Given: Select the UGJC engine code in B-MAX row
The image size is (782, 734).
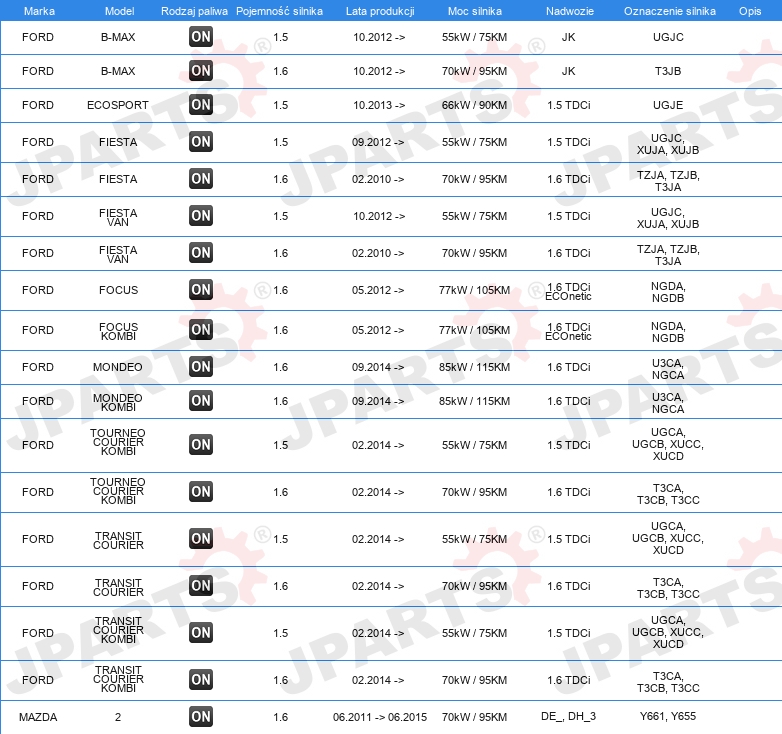Looking at the screenshot, I should point(668,37).
